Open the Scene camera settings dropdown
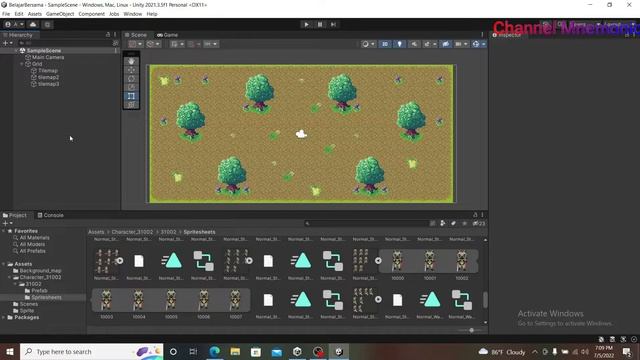The image size is (640, 360). coord(461,44)
